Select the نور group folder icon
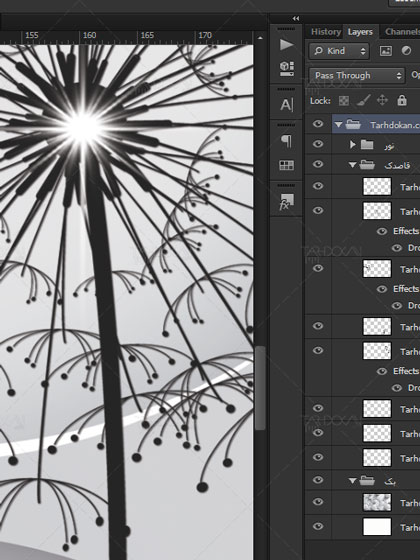The width and height of the screenshot is (420, 560). 367,144
